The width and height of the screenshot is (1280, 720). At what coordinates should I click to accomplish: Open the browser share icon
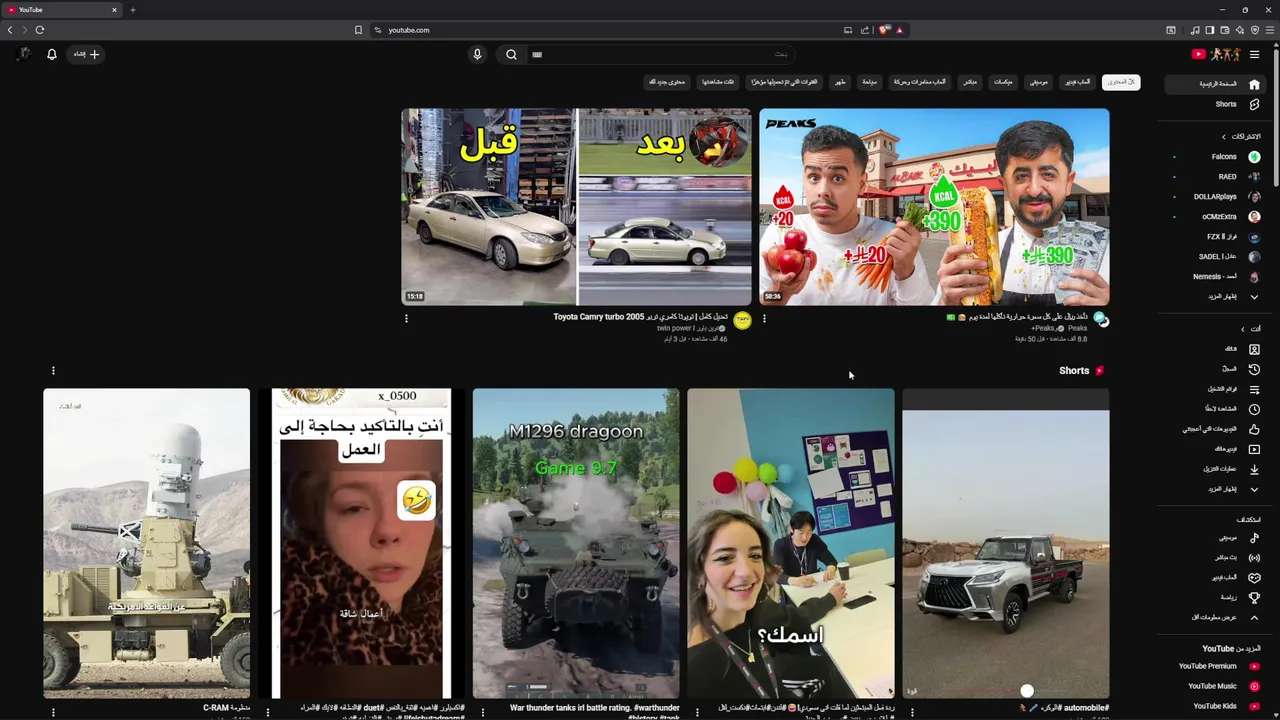pyautogui.click(x=865, y=30)
